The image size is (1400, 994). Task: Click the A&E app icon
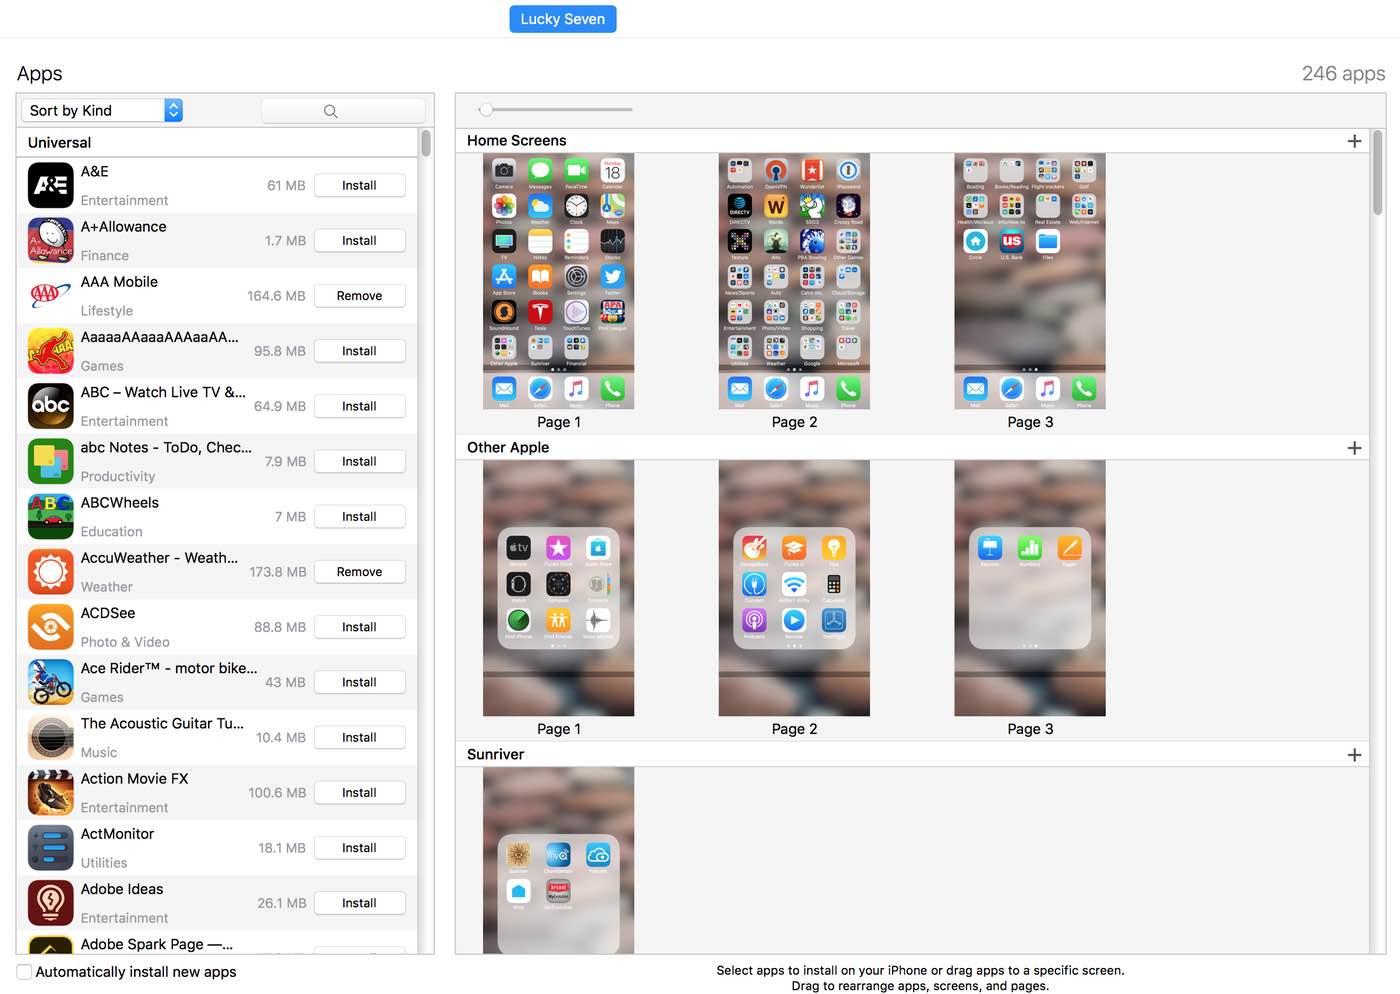click(x=51, y=185)
